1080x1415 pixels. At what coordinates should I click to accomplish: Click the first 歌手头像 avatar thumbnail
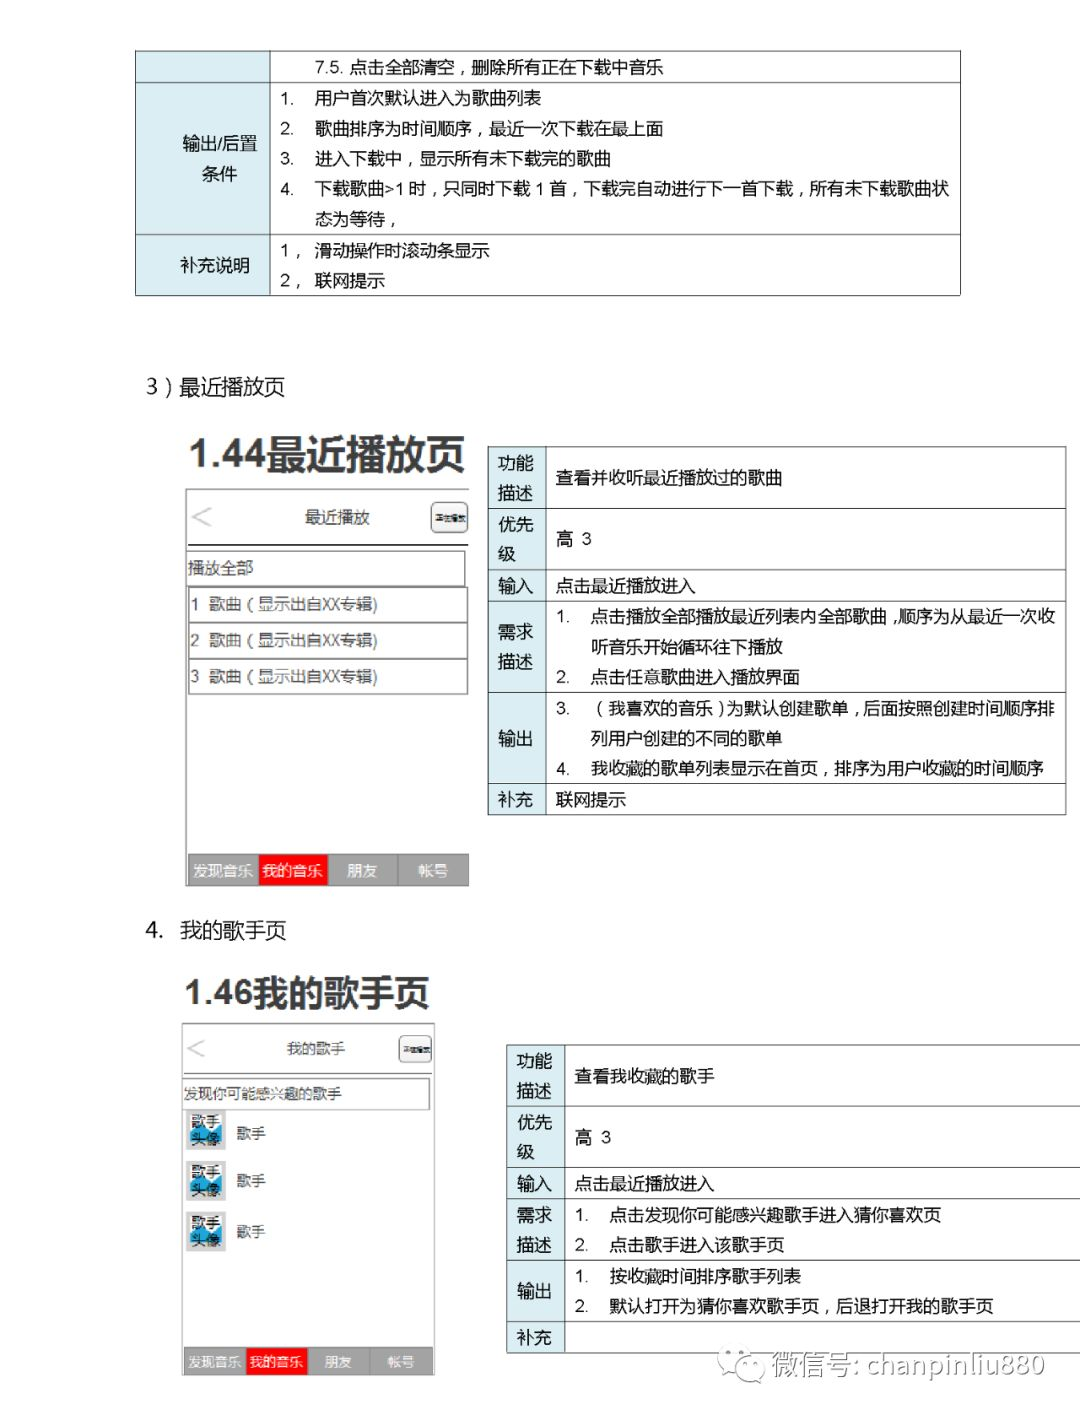[206, 1131]
